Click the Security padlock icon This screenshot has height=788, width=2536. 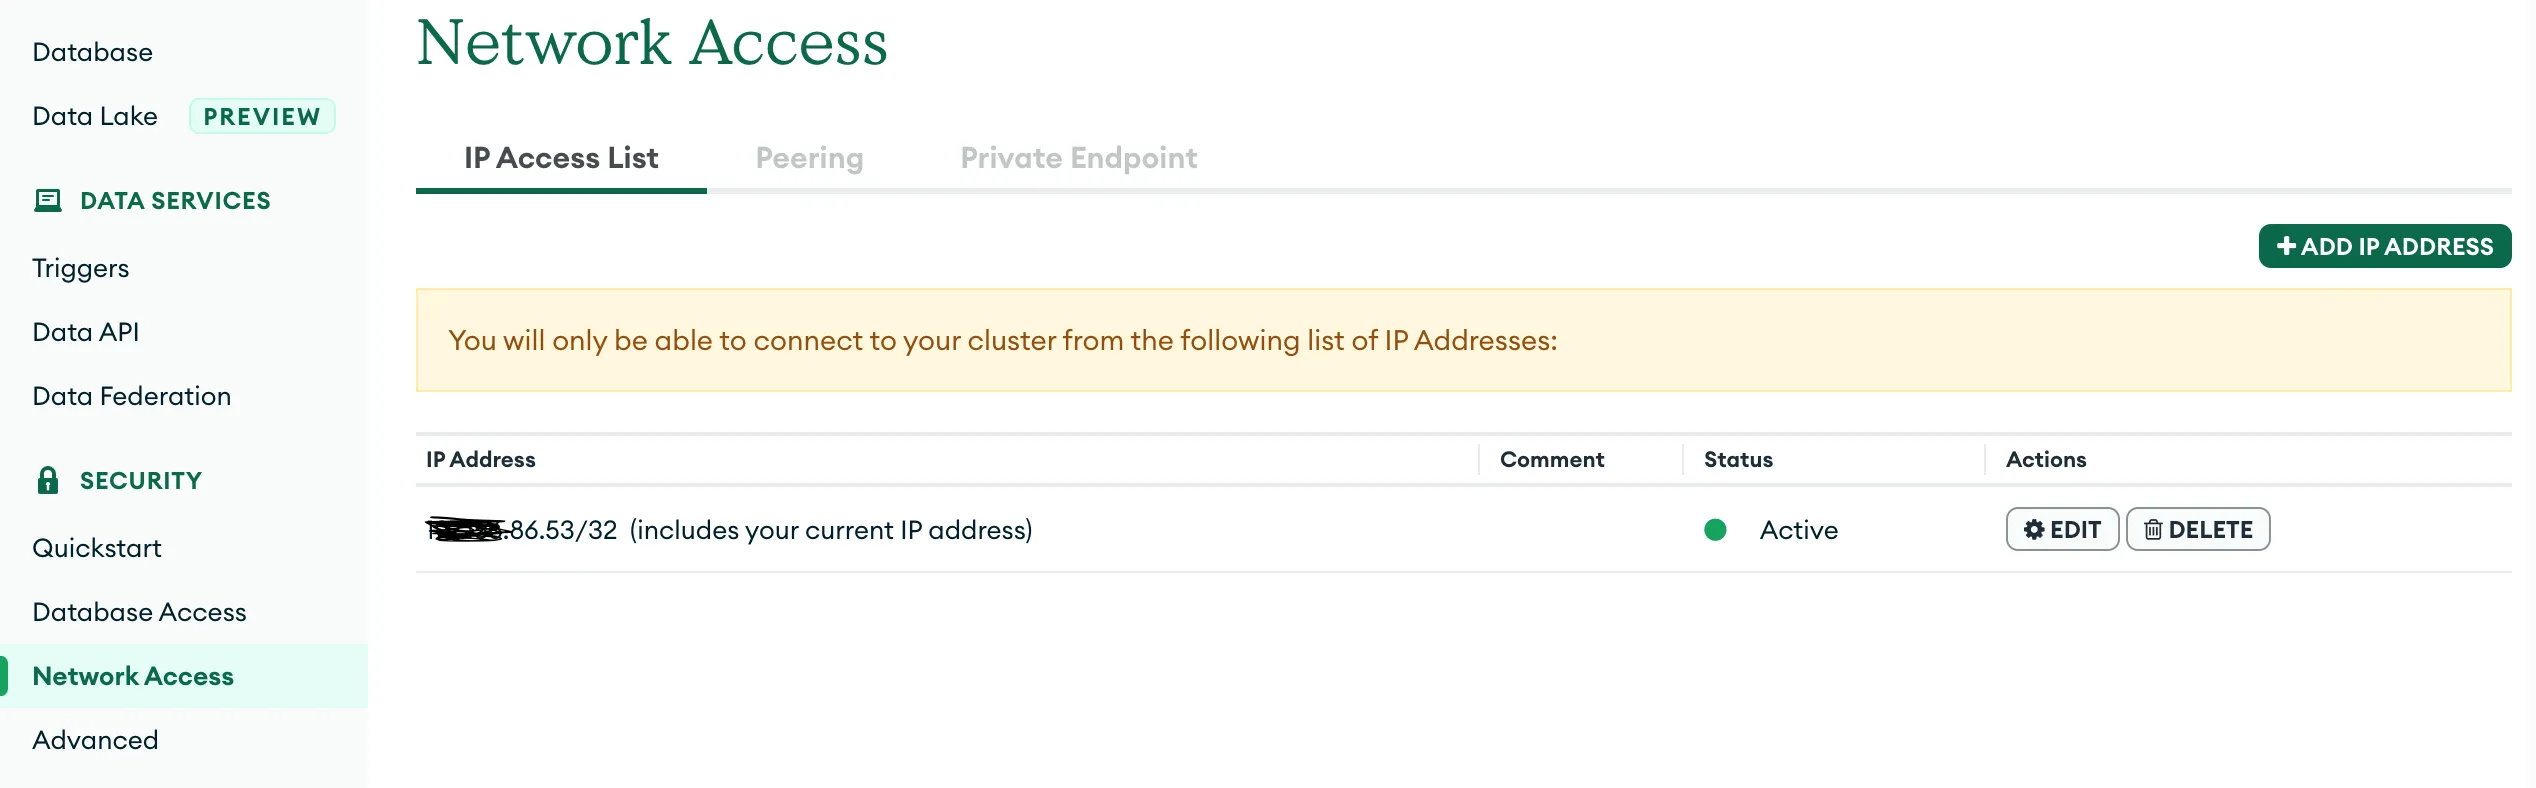tap(47, 481)
